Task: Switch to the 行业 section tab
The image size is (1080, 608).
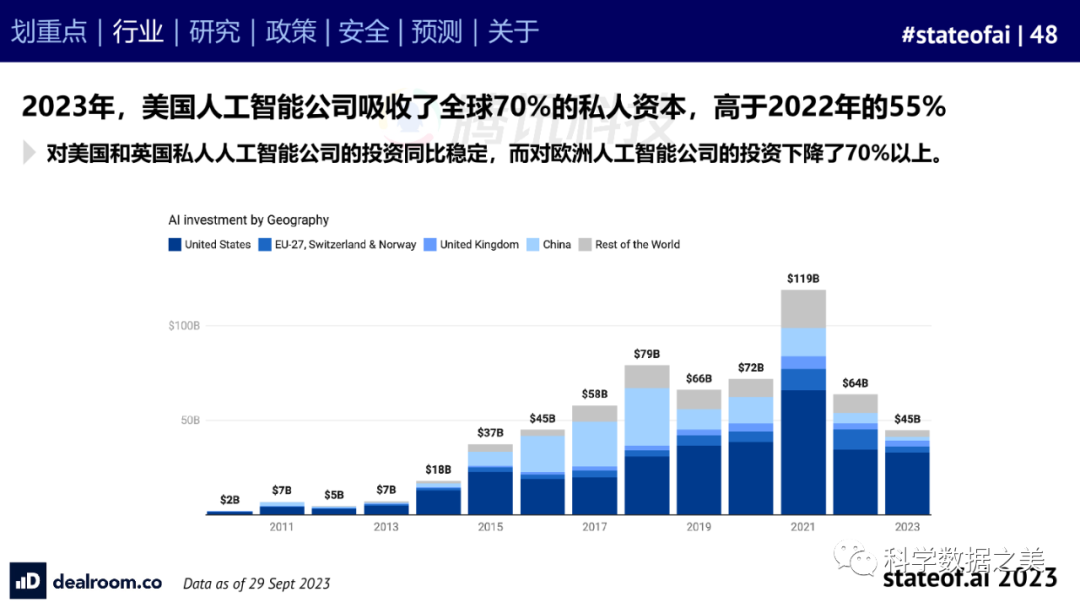Action: coord(138,32)
